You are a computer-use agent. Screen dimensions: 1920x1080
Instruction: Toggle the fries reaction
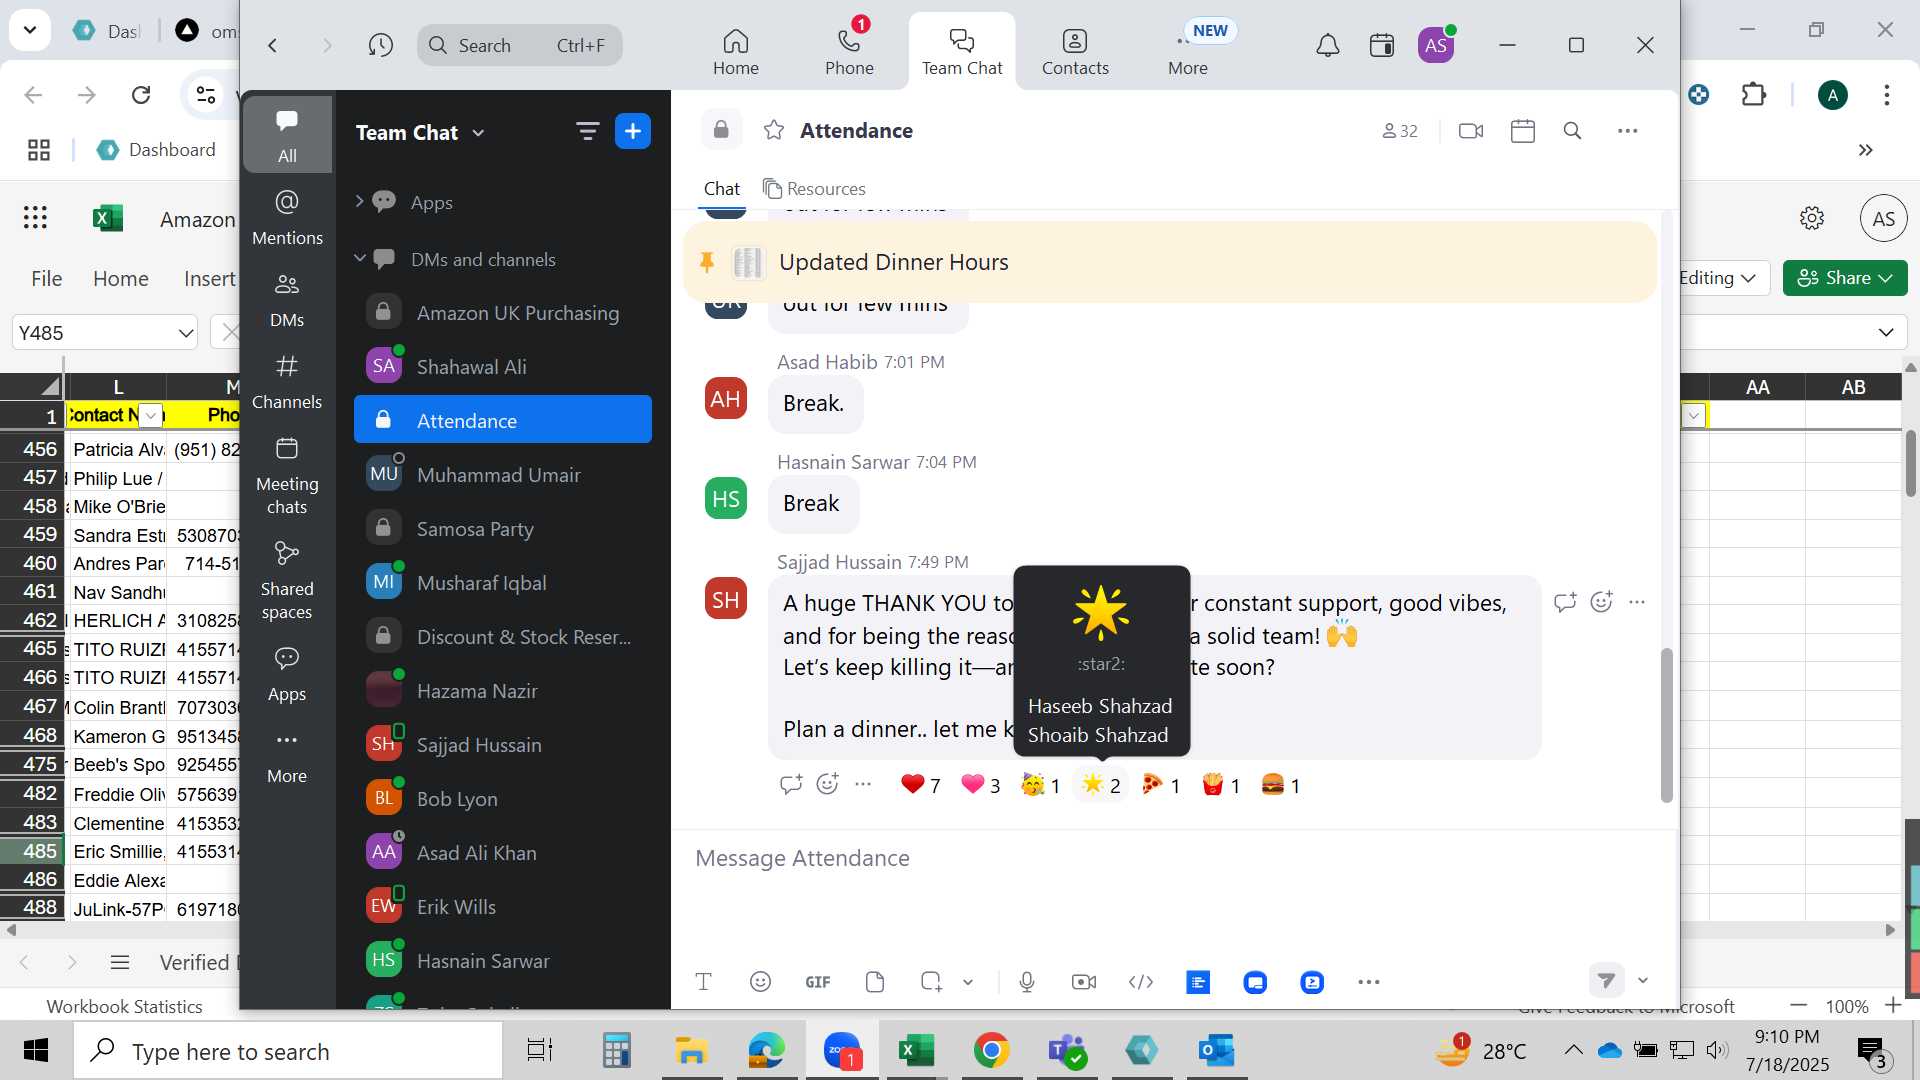coord(1221,785)
